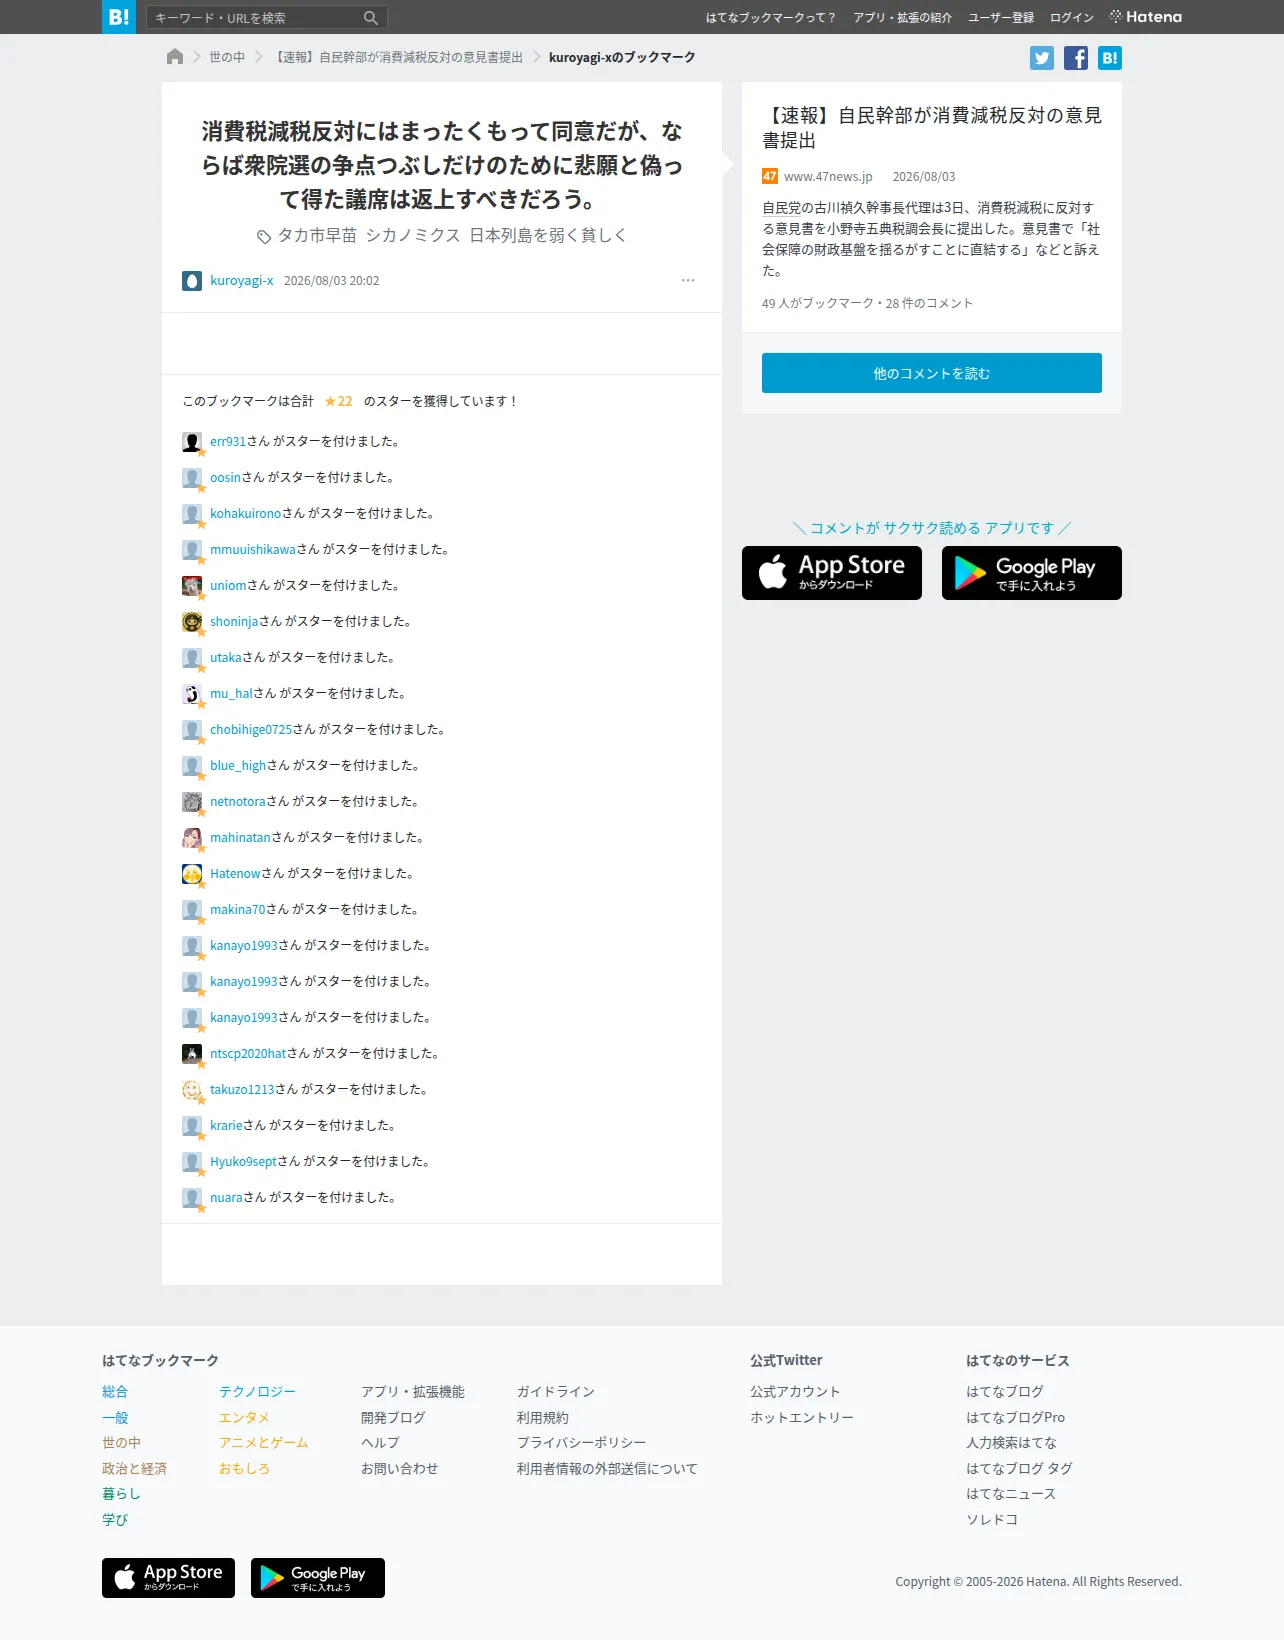Share on Facebook icon

tap(1076, 58)
